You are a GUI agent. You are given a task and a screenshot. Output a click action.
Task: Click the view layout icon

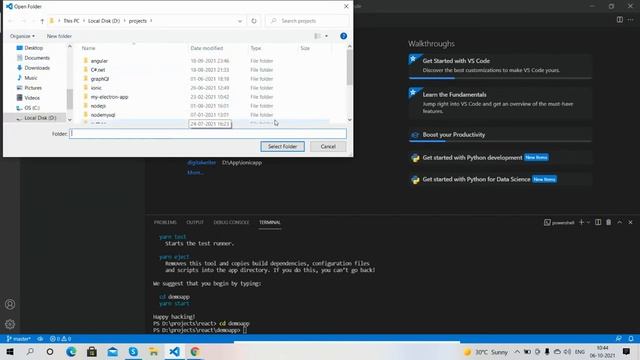coord(318,36)
